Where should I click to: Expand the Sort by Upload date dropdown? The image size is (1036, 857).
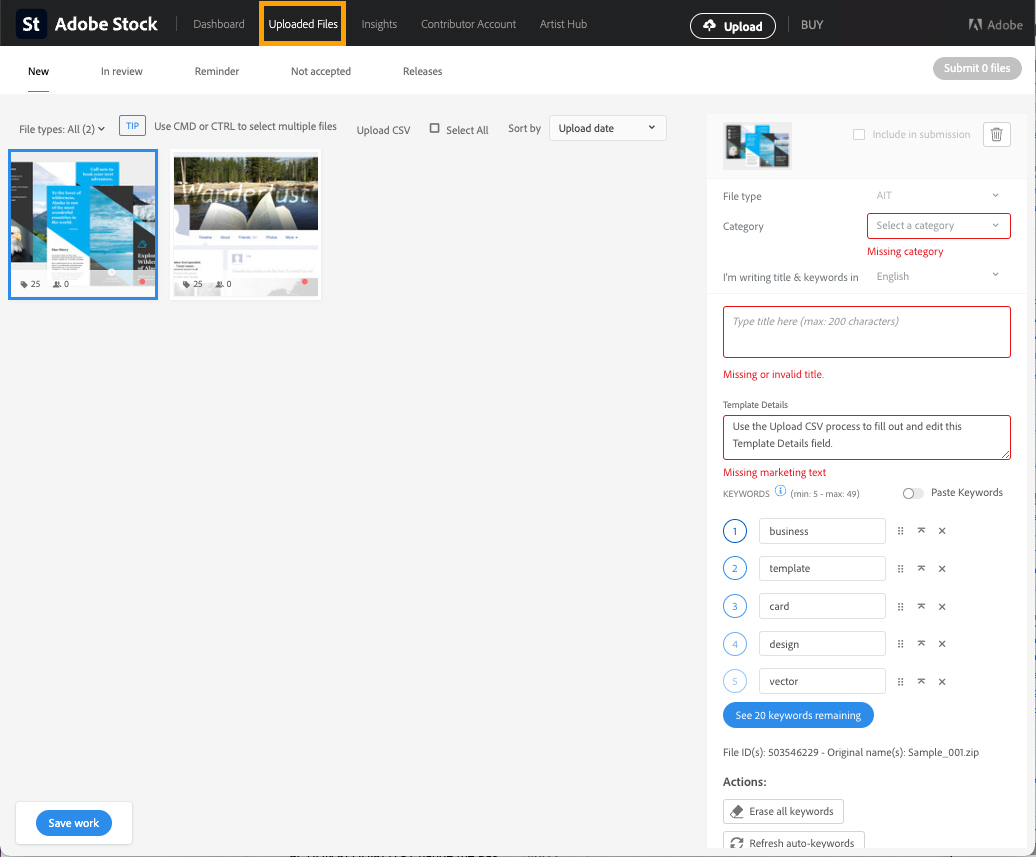[x=607, y=128]
